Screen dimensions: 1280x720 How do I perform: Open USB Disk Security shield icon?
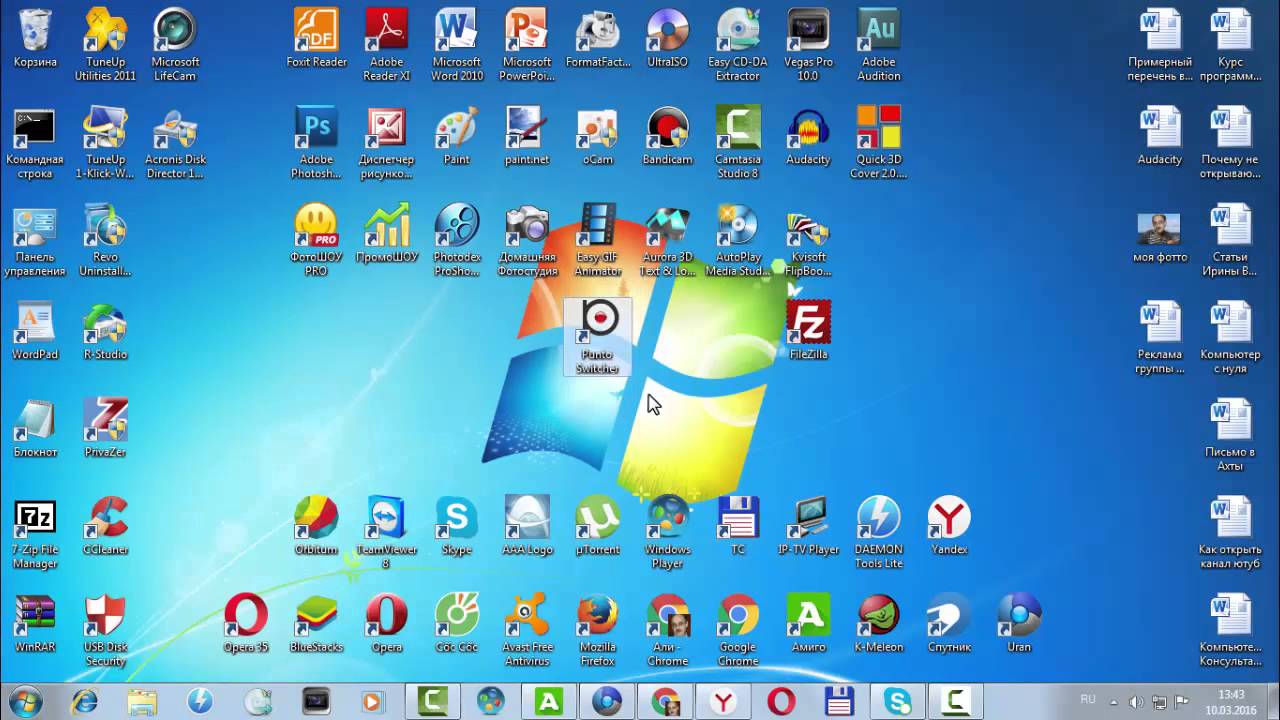click(x=105, y=631)
